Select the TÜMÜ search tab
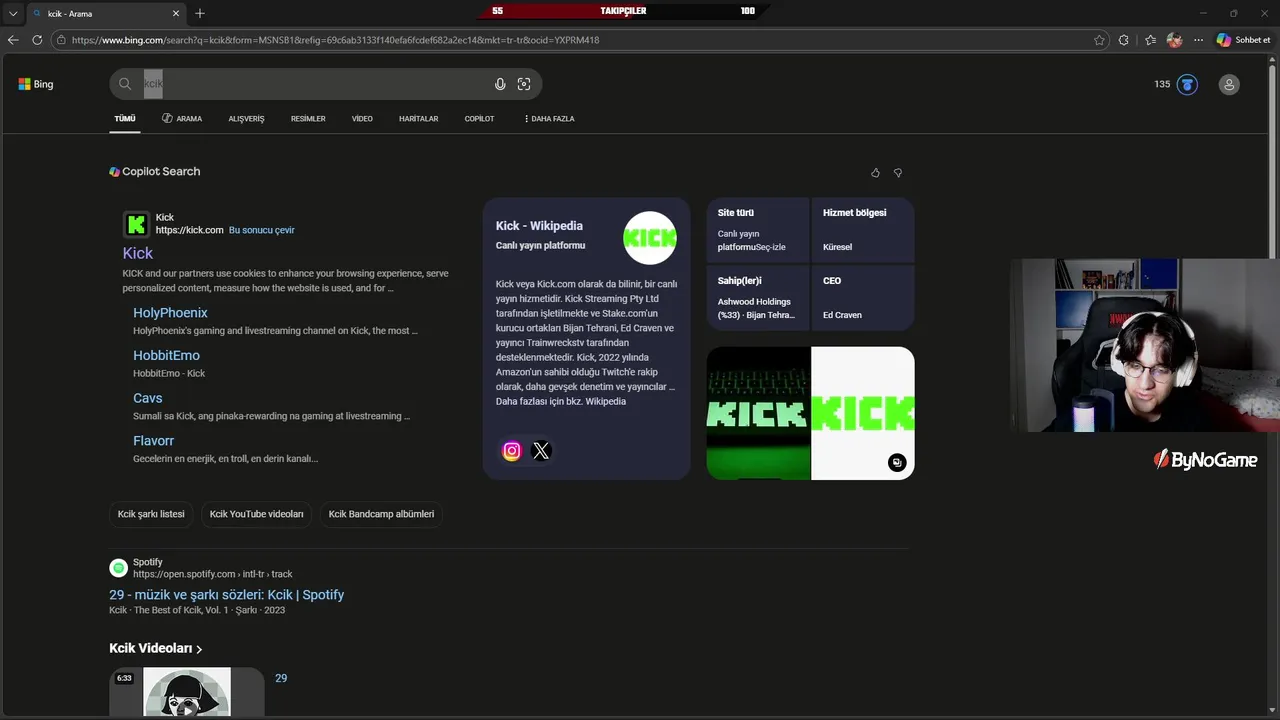This screenshot has height=720, width=1280. click(125, 118)
